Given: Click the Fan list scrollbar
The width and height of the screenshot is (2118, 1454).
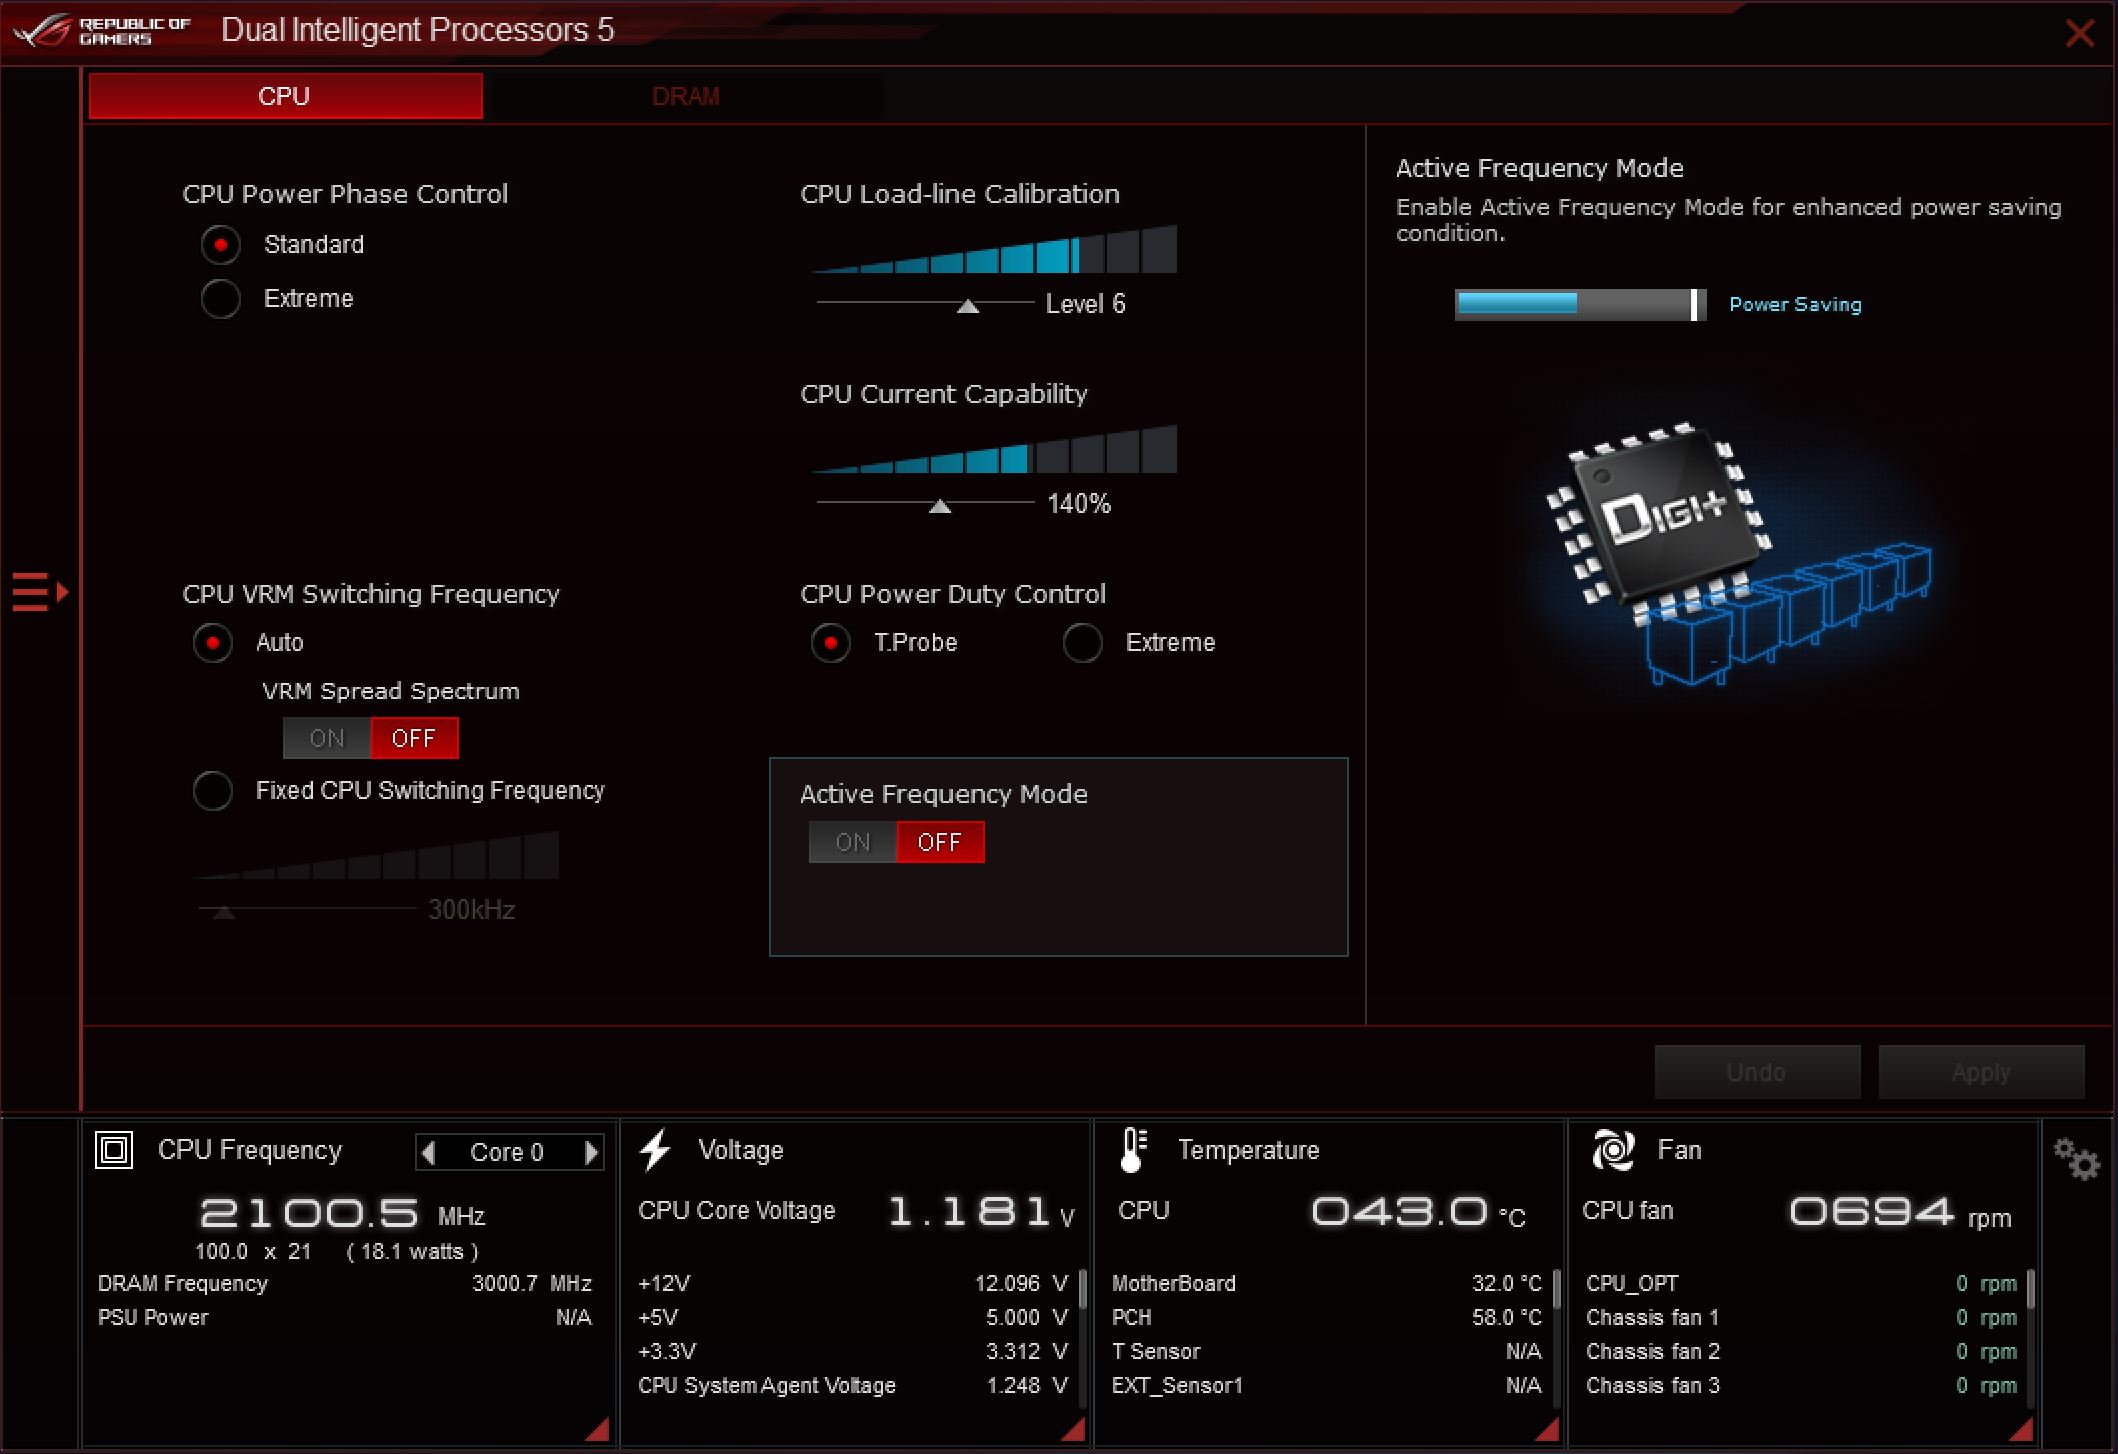Looking at the screenshot, I should 2031,1289.
